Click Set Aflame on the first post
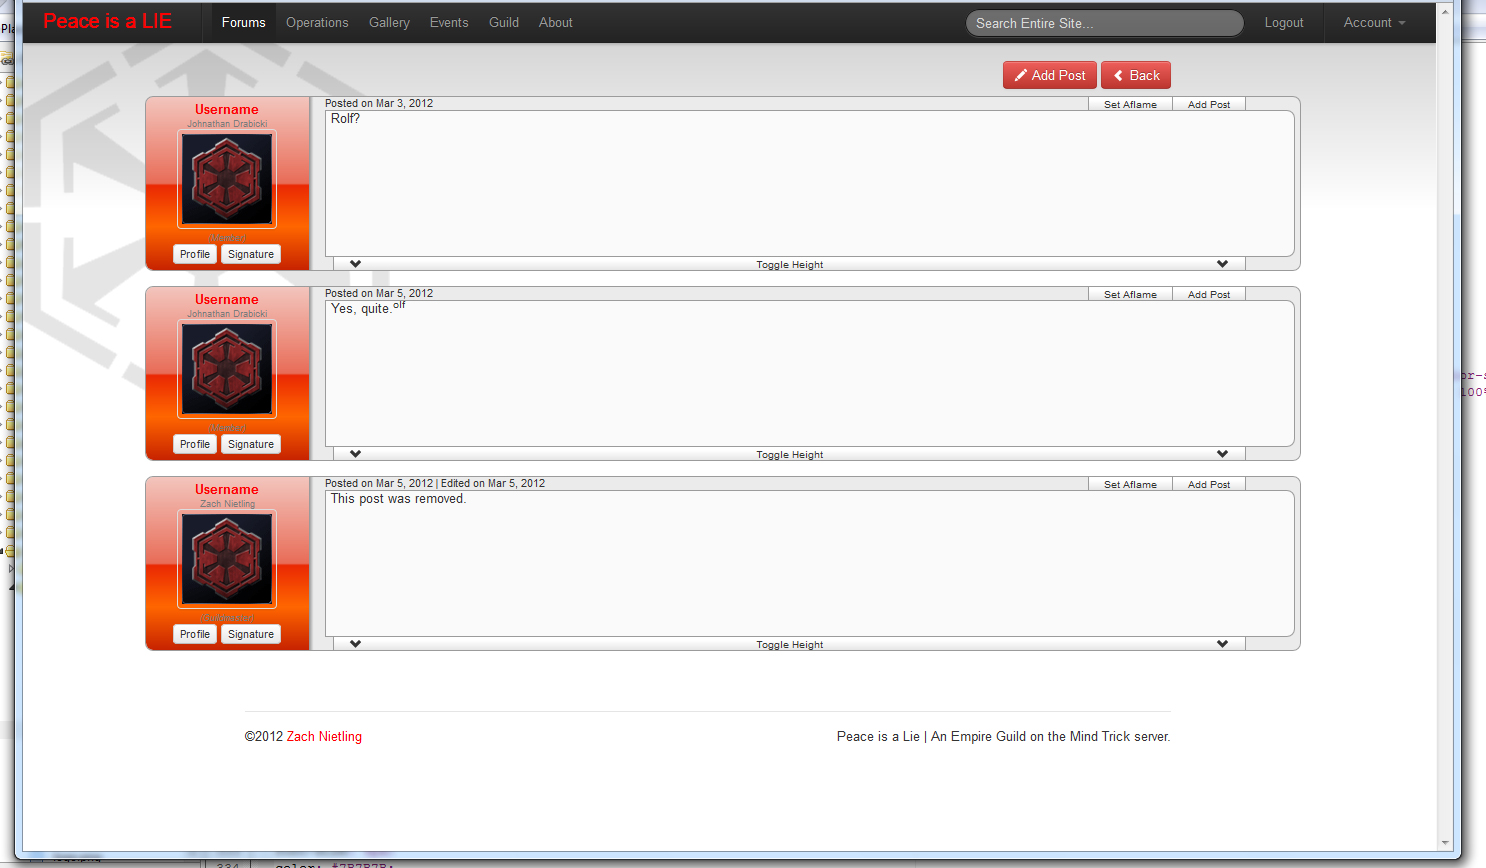Image resolution: width=1486 pixels, height=868 pixels. [x=1130, y=105]
